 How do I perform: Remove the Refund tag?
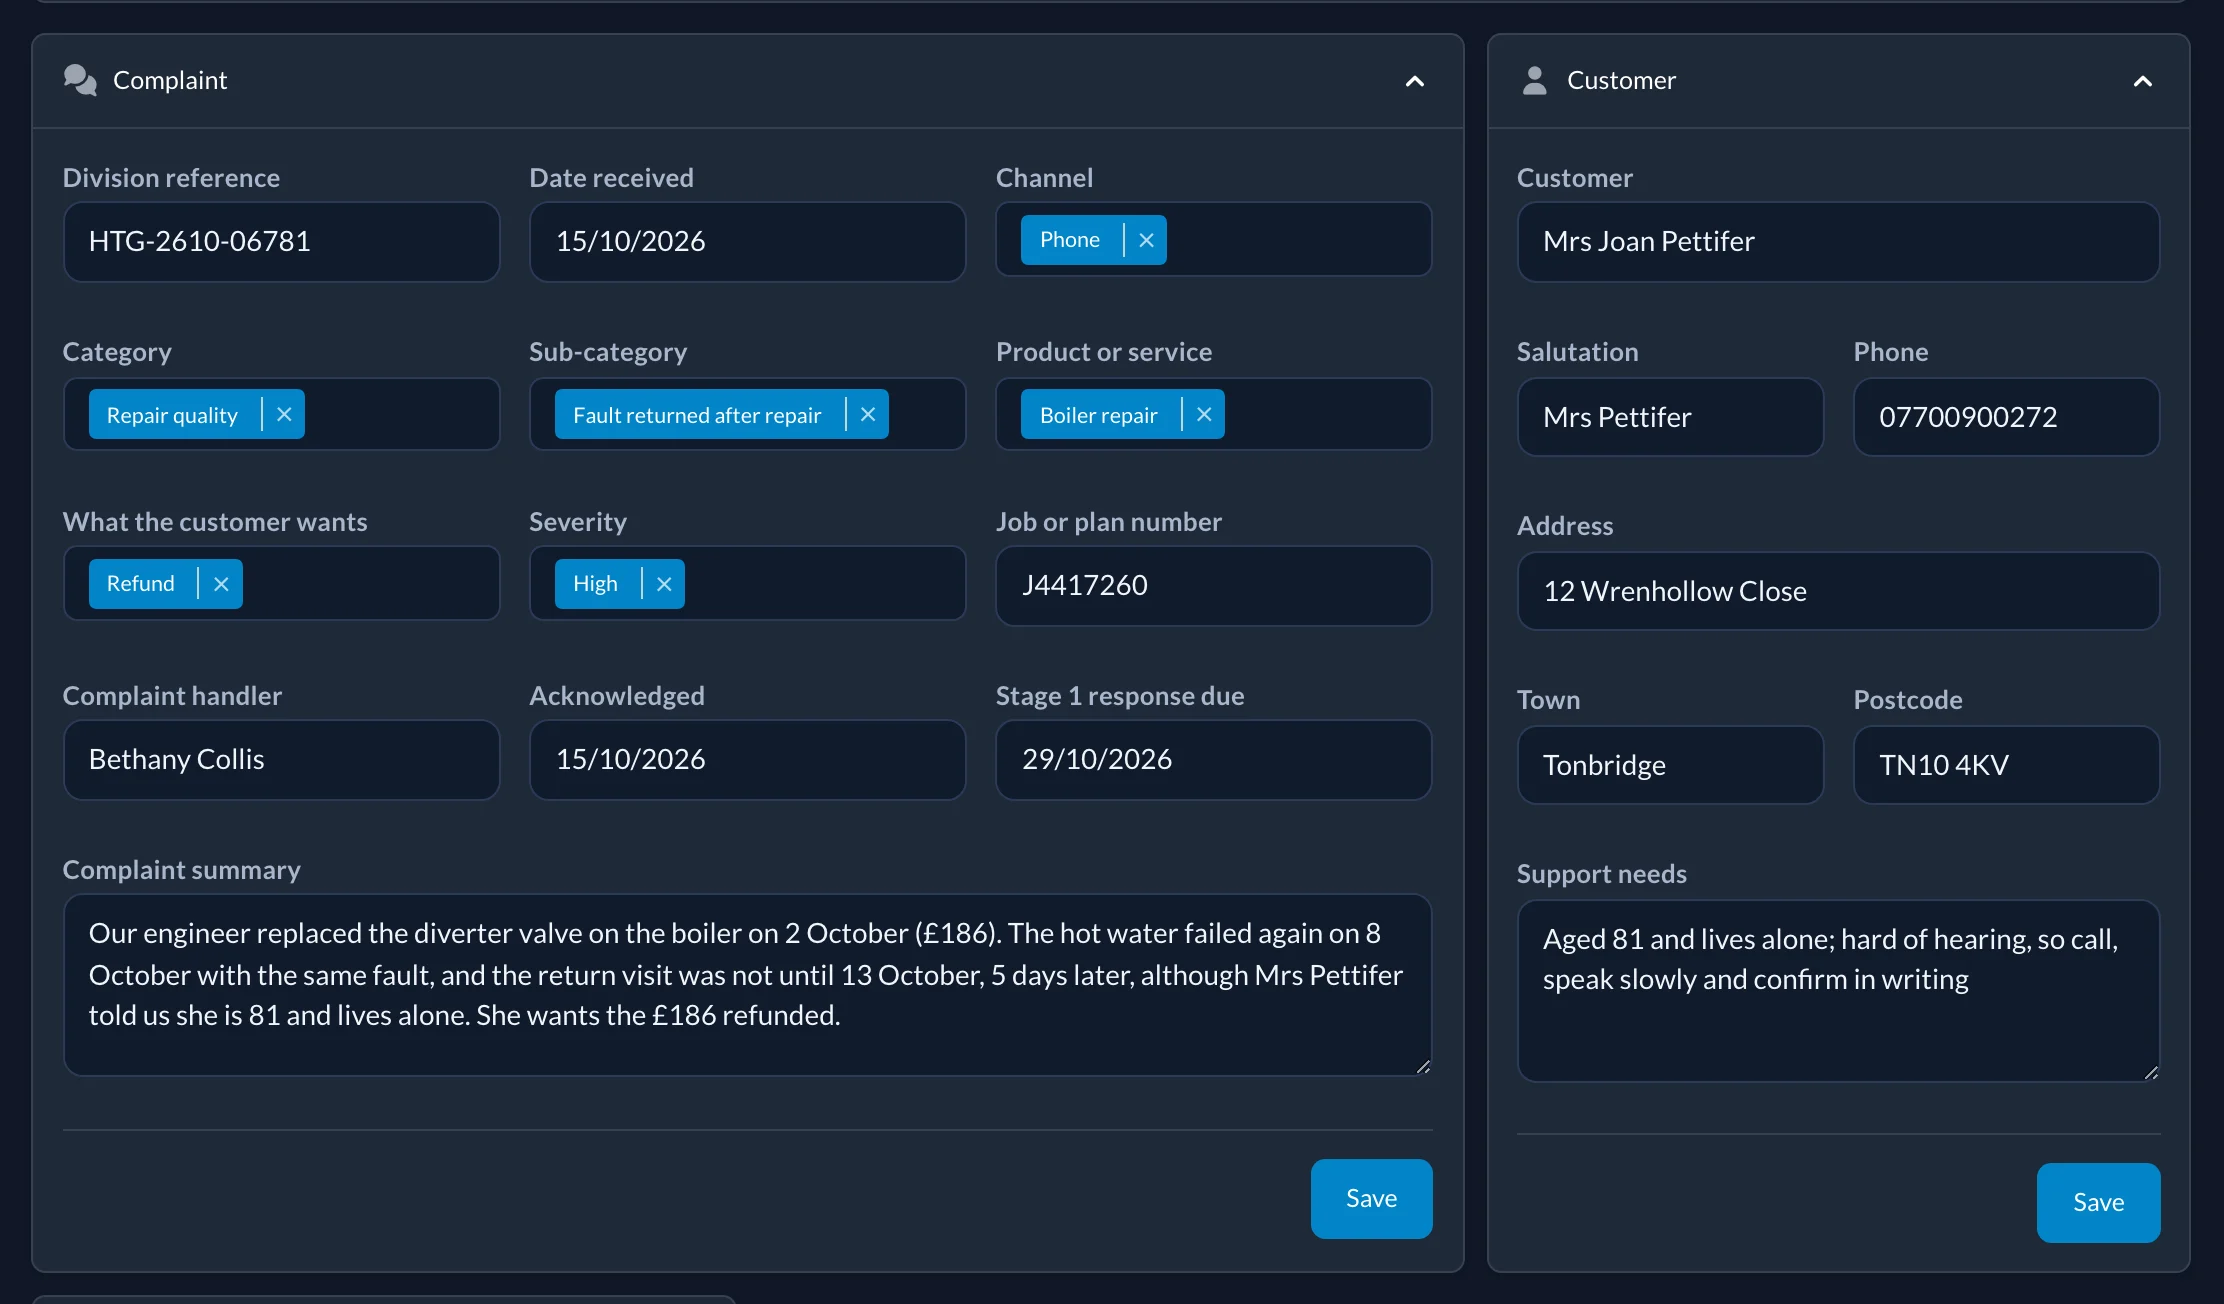(x=221, y=584)
